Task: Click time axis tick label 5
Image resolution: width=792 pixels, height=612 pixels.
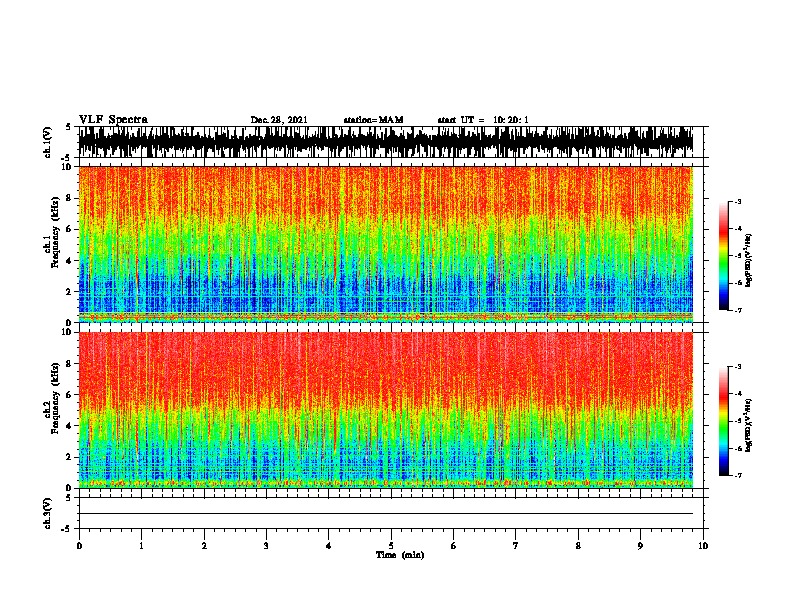Action: point(391,546)
